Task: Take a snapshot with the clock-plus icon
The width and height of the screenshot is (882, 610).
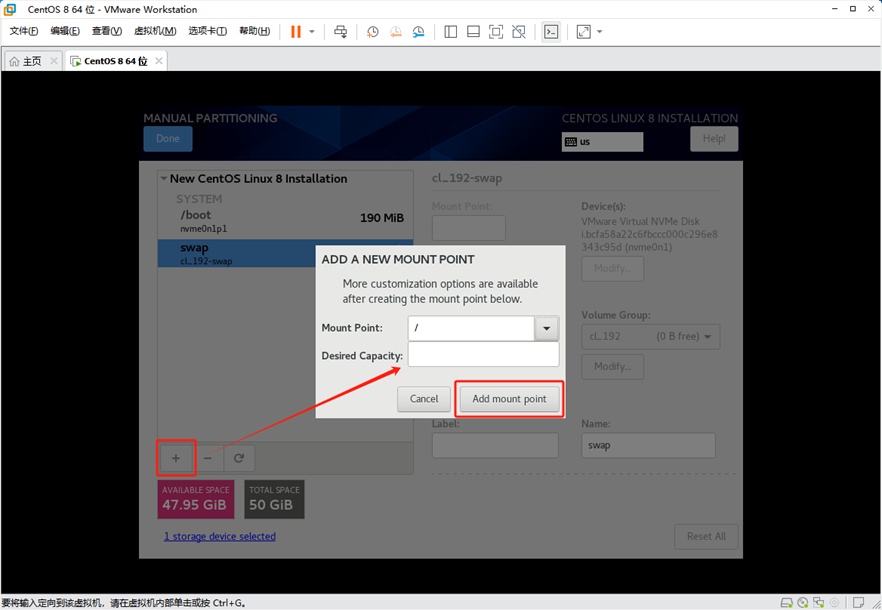Action: (x=372, y=32)
